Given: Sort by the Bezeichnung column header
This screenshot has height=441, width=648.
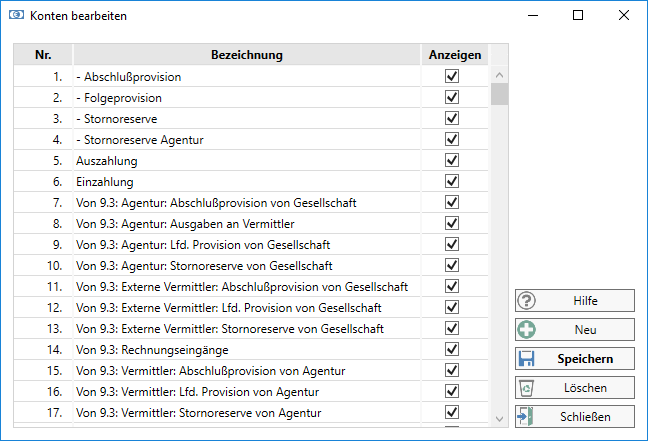Looking at the screenshot, I should [x=246, y=55].
